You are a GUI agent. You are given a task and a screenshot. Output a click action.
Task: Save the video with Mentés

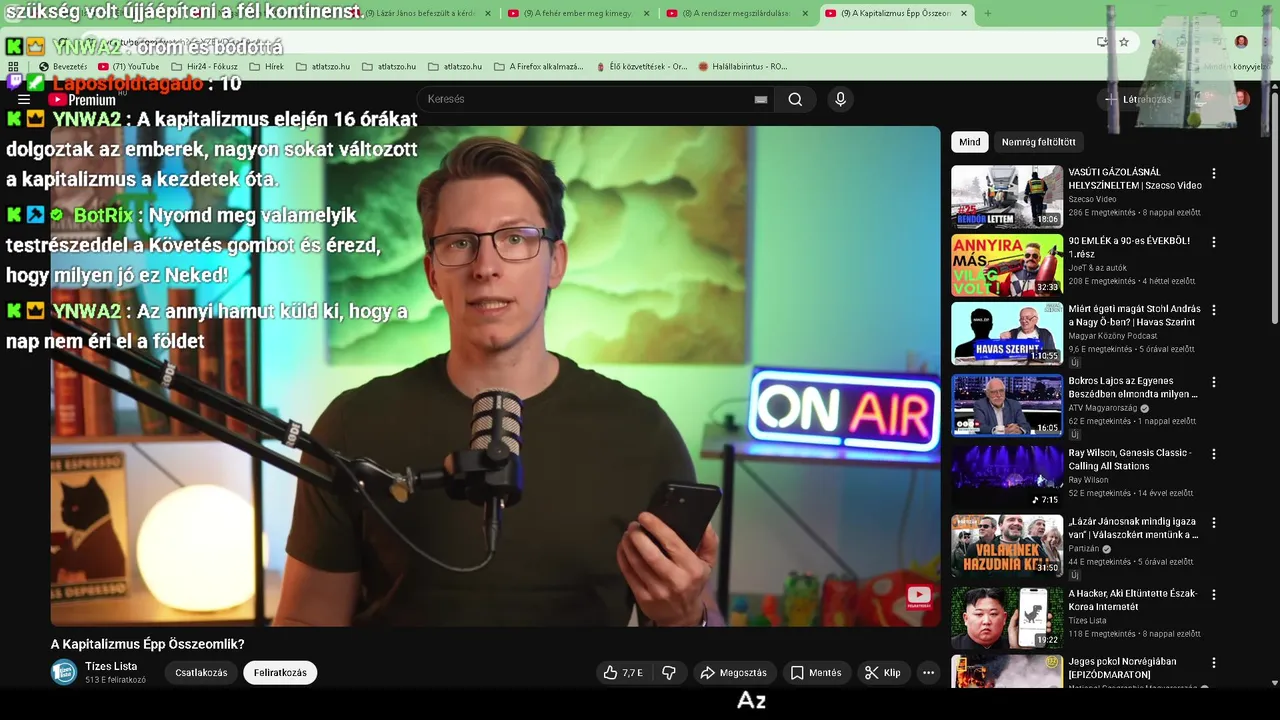tap(816, 673)
